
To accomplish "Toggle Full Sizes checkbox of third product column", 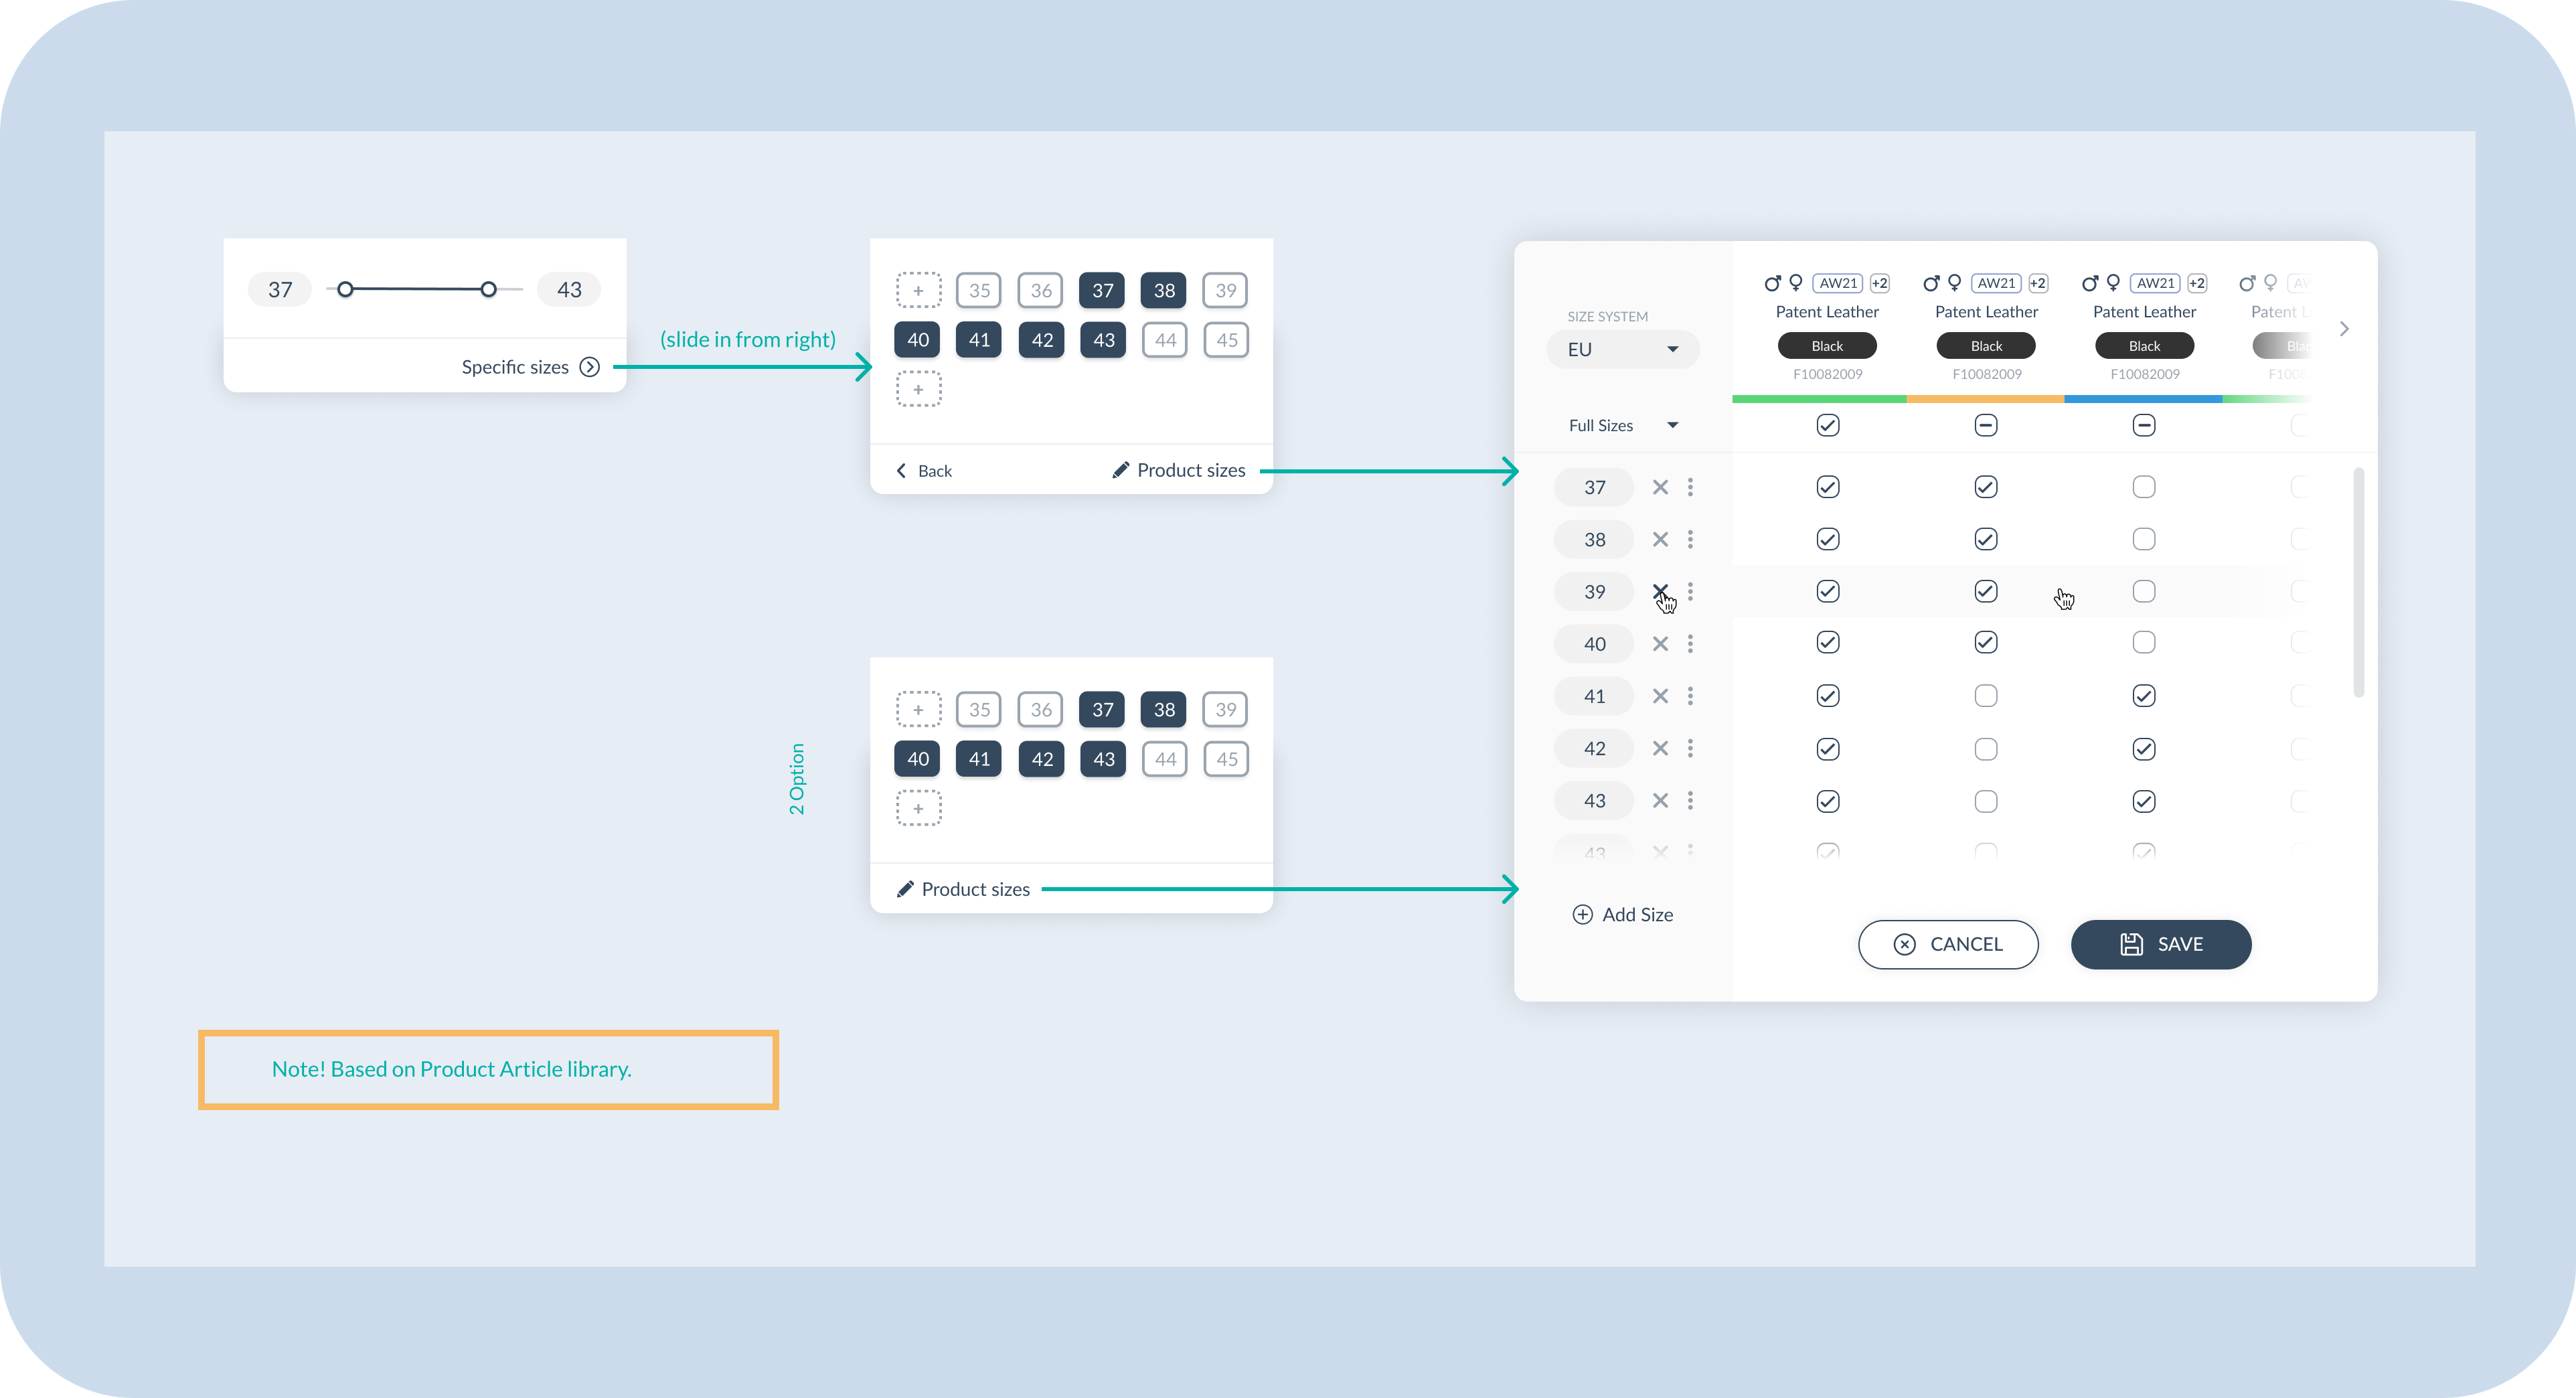I will point(2143,425).
